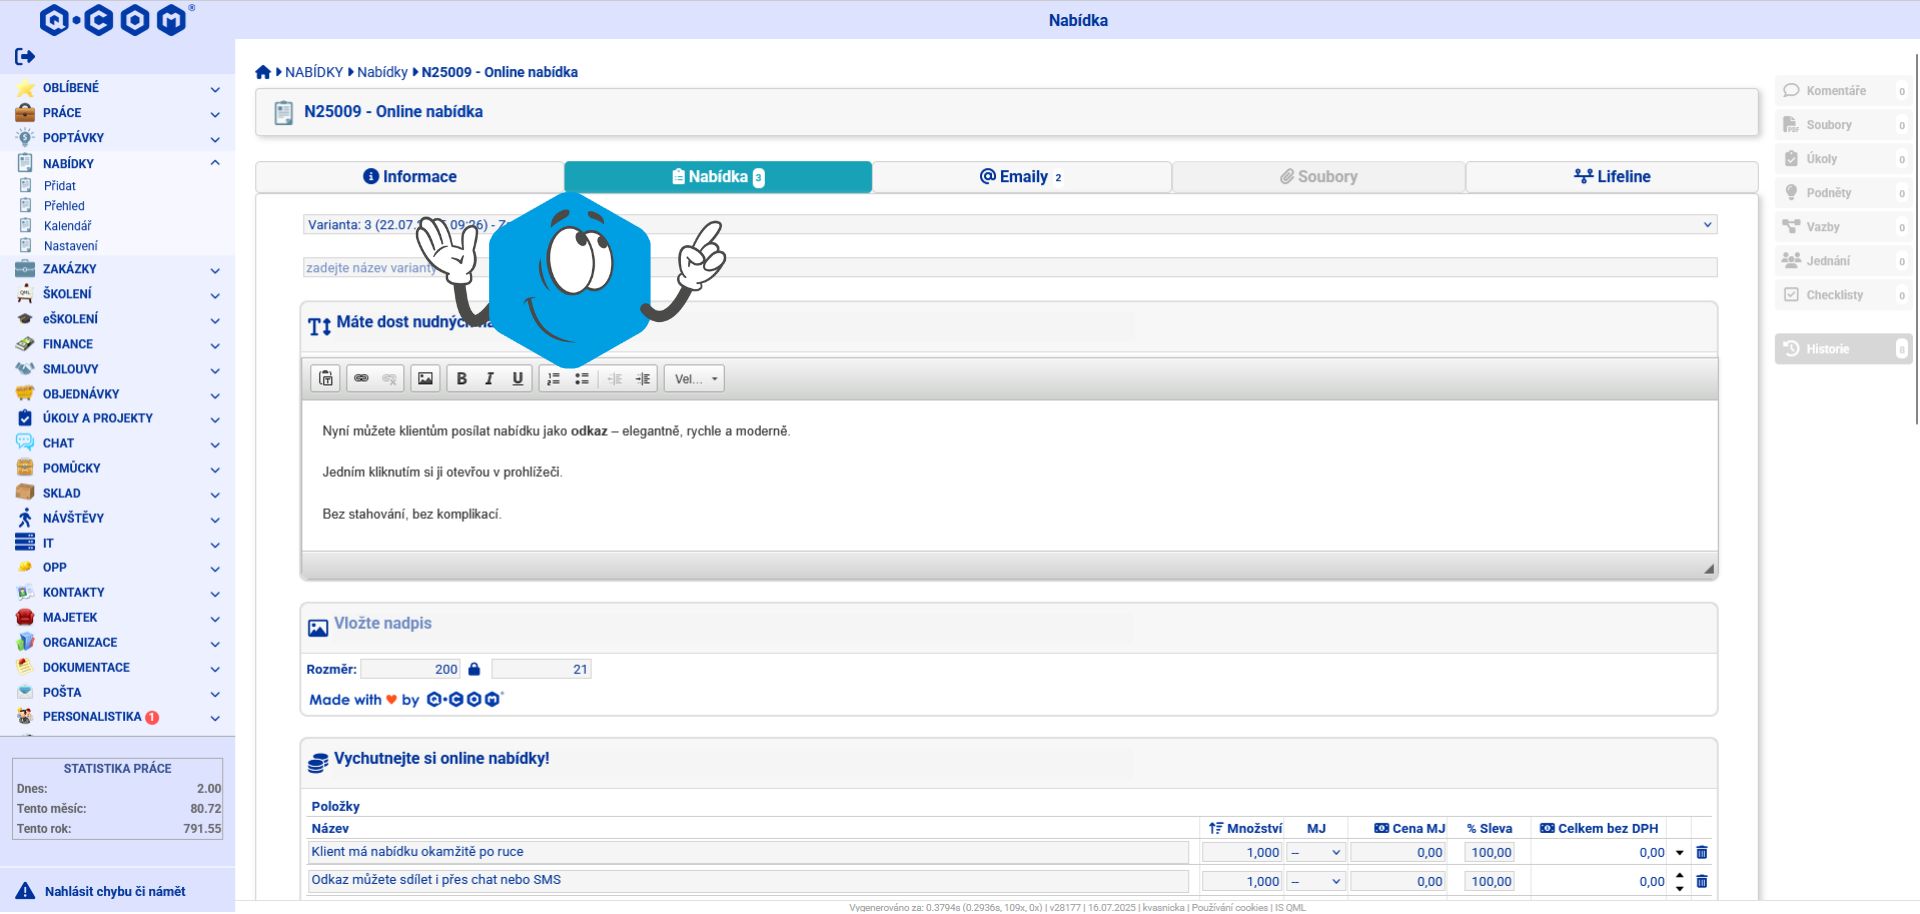Insert numbered list in the editor
Viewport: 1920px width, 914px height.
coord(553,379)
